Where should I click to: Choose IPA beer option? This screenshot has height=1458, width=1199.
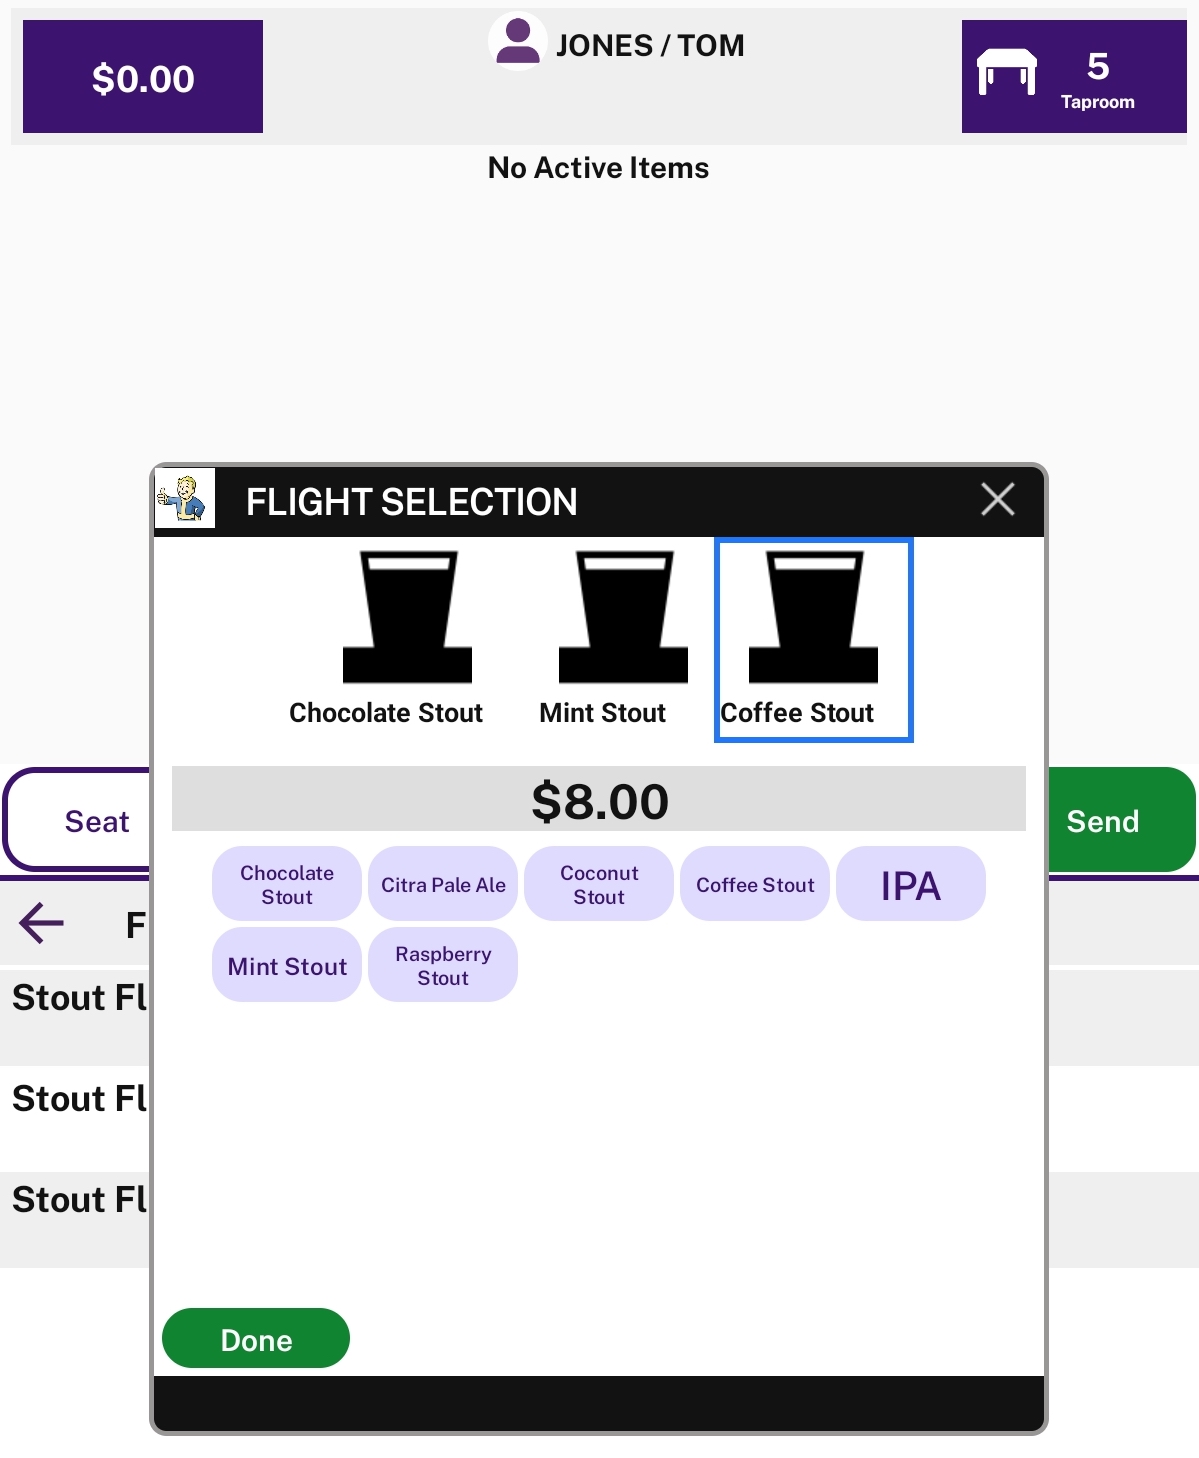(911, 884)
